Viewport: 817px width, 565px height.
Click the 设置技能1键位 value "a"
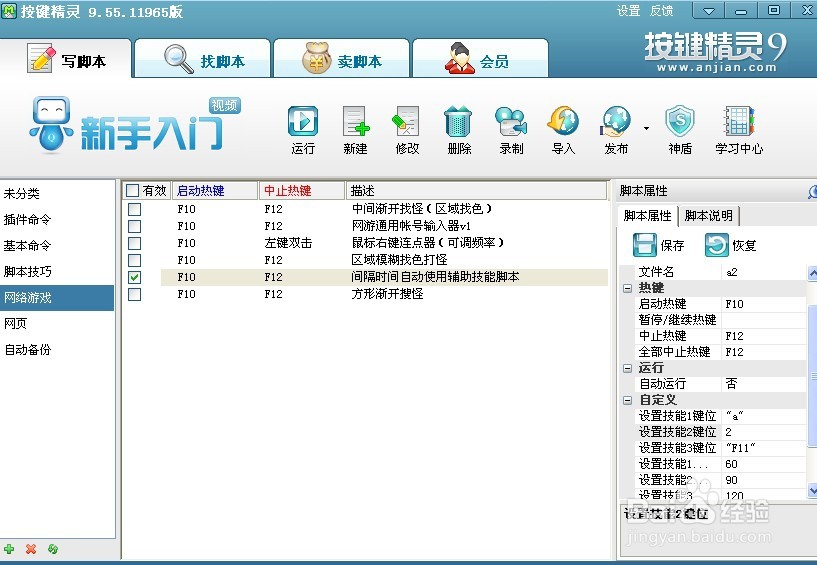coord(764,416)
